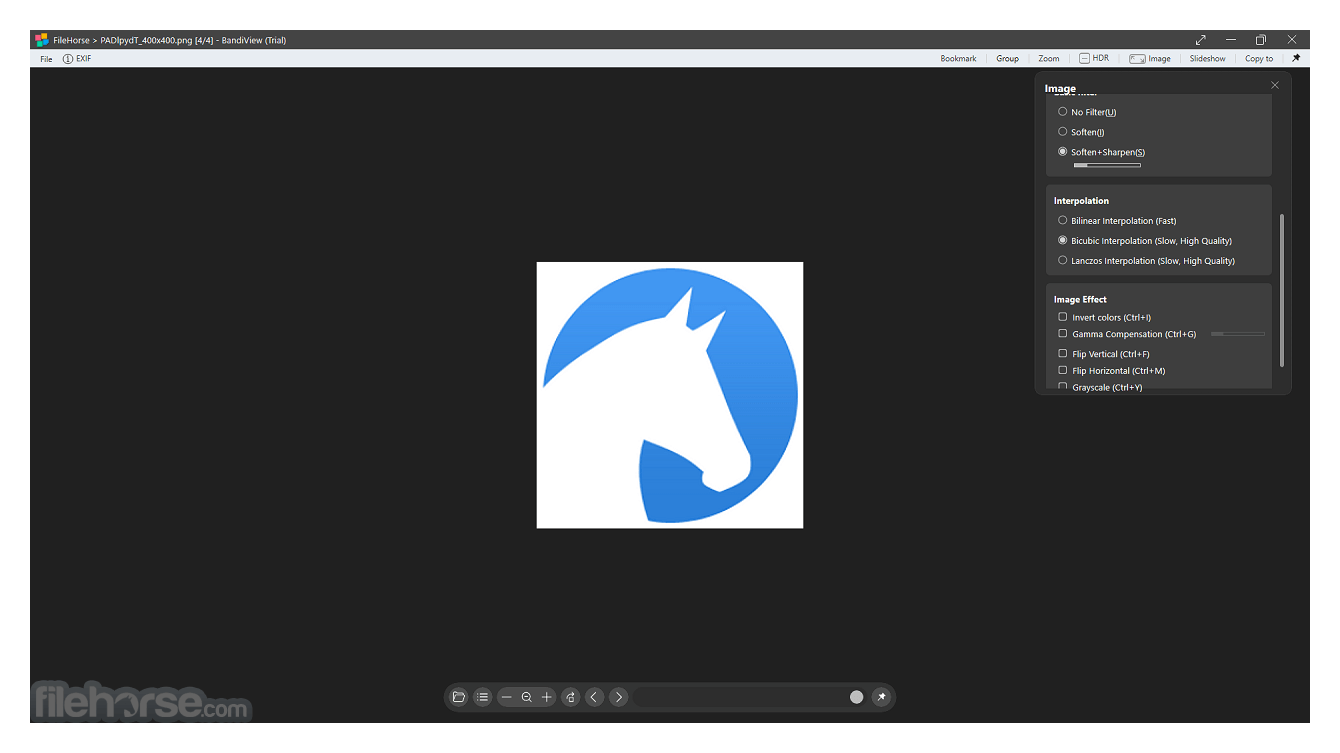1340x753 pixels.
Task: Select the No Filter option
Action: 1087,112
